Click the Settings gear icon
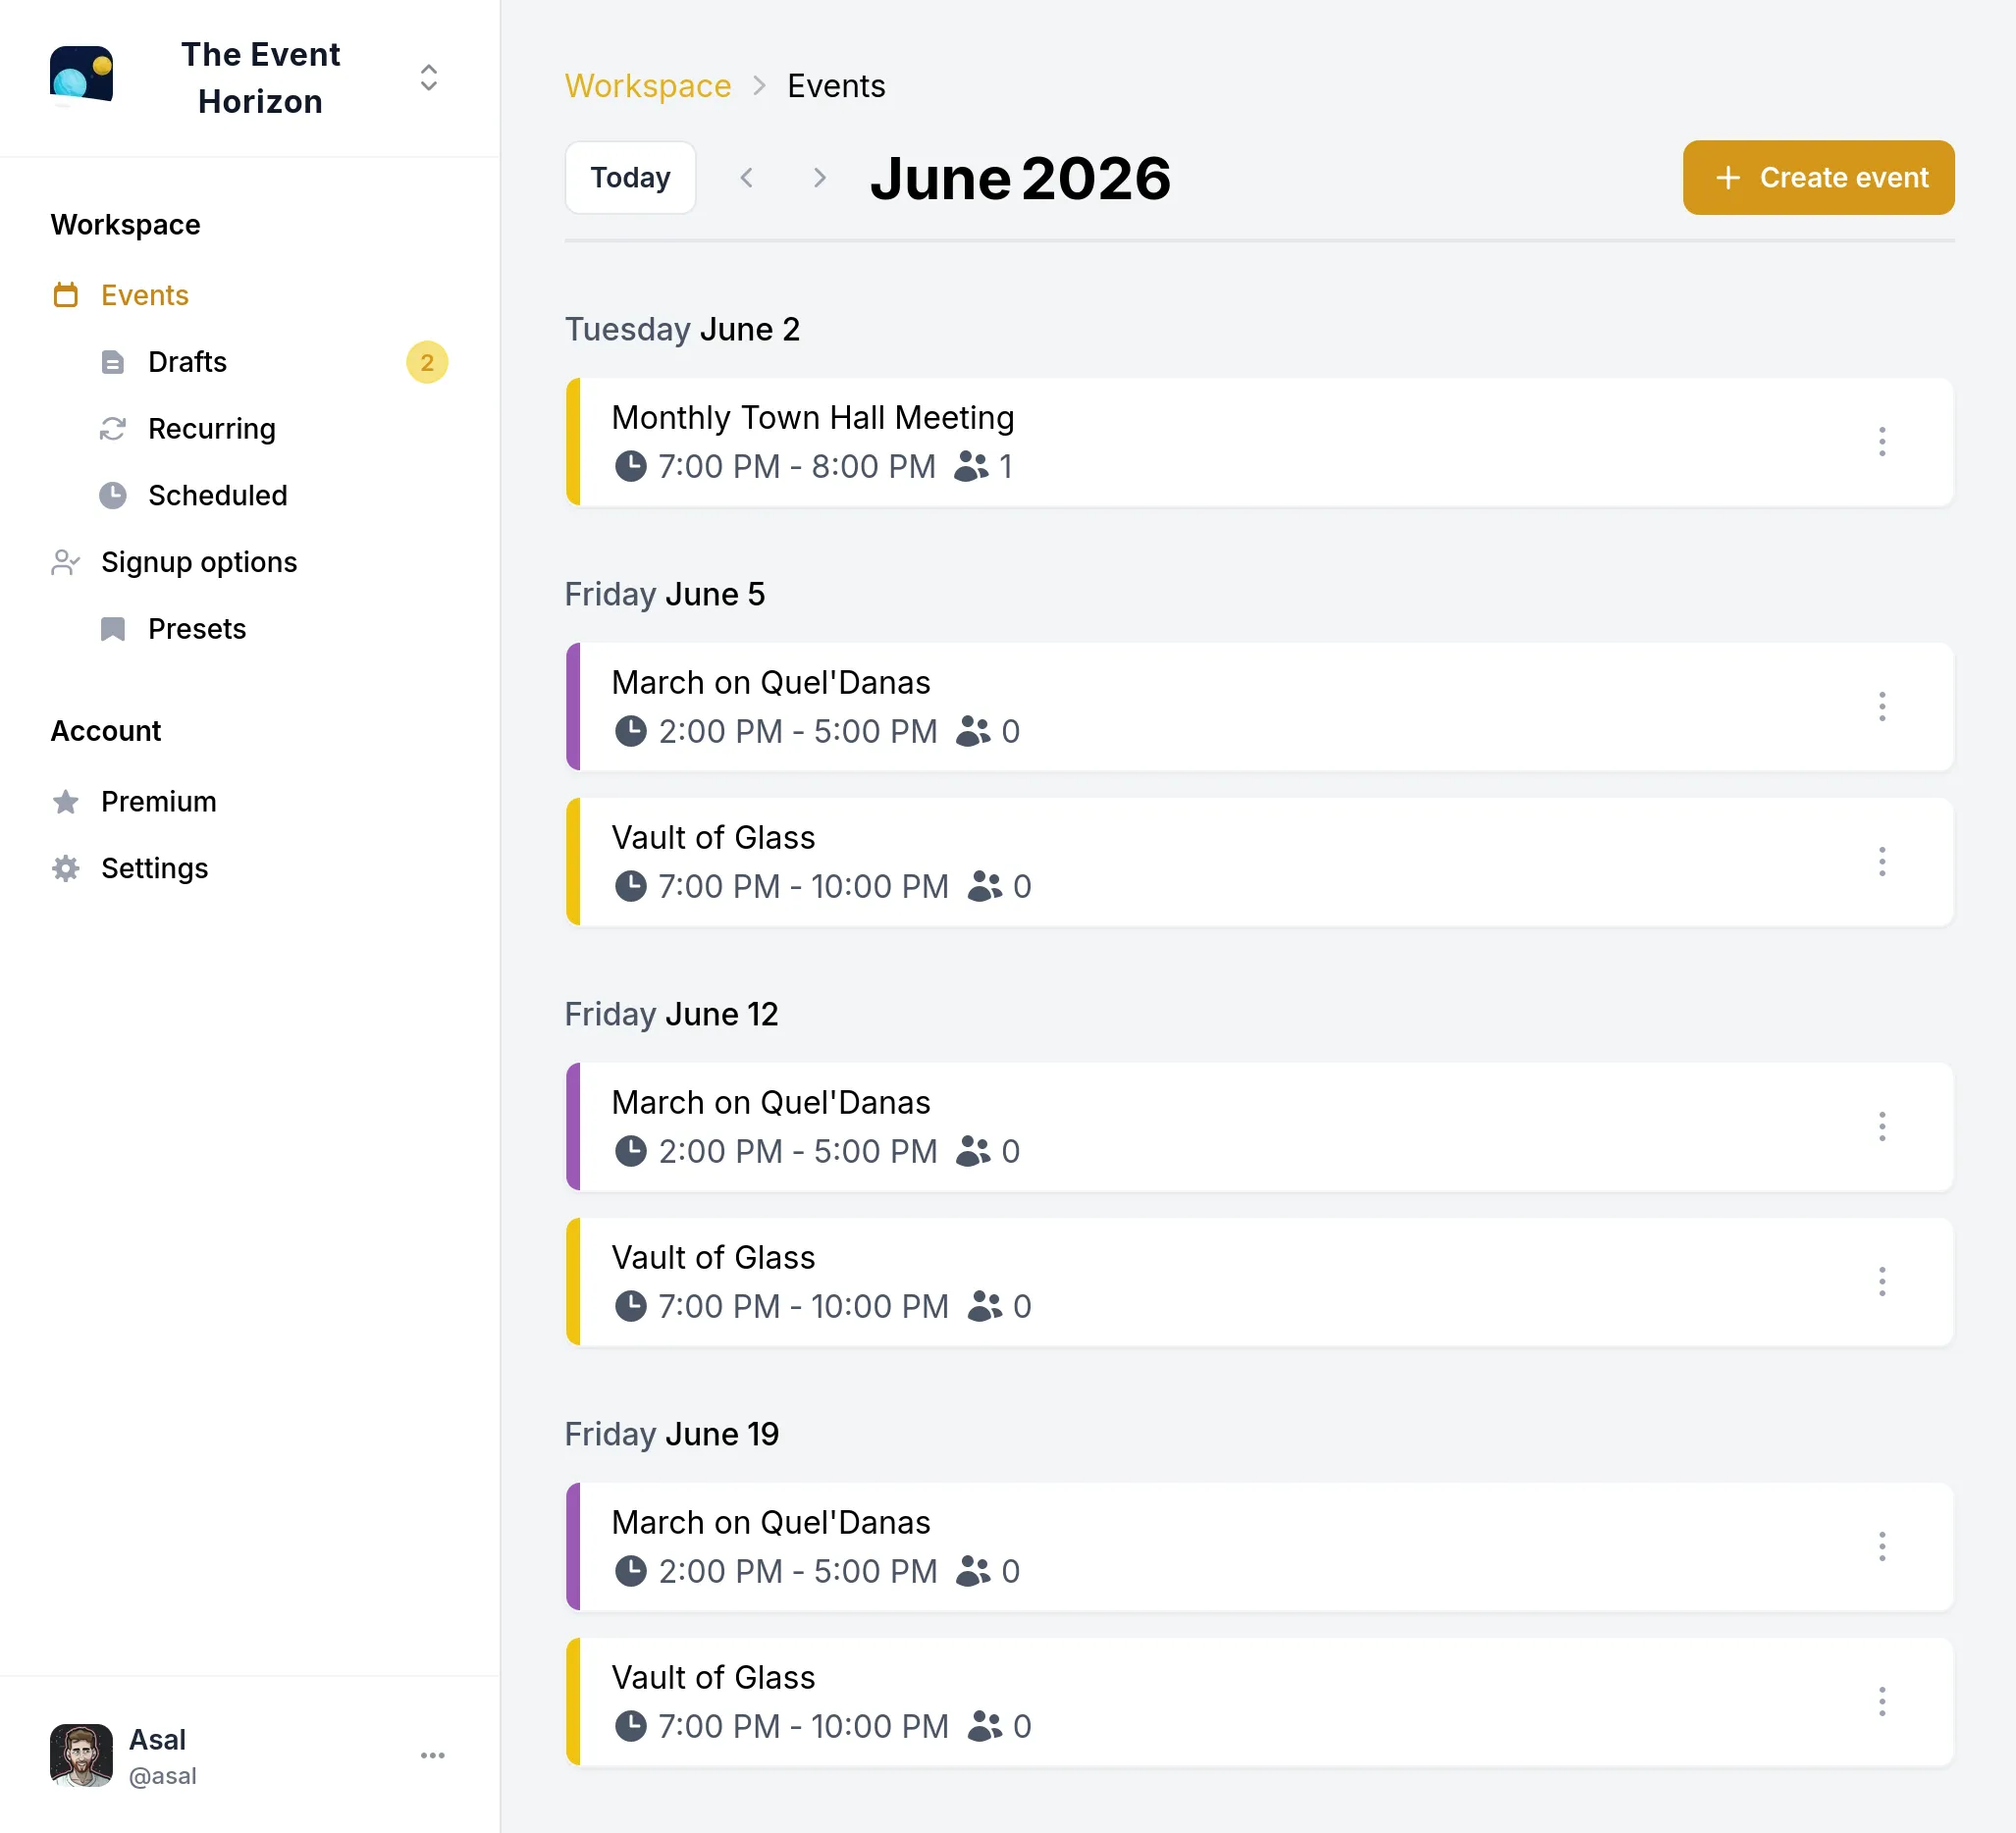The height and width of the screenshot is (1833, 2016). [66, 868]
